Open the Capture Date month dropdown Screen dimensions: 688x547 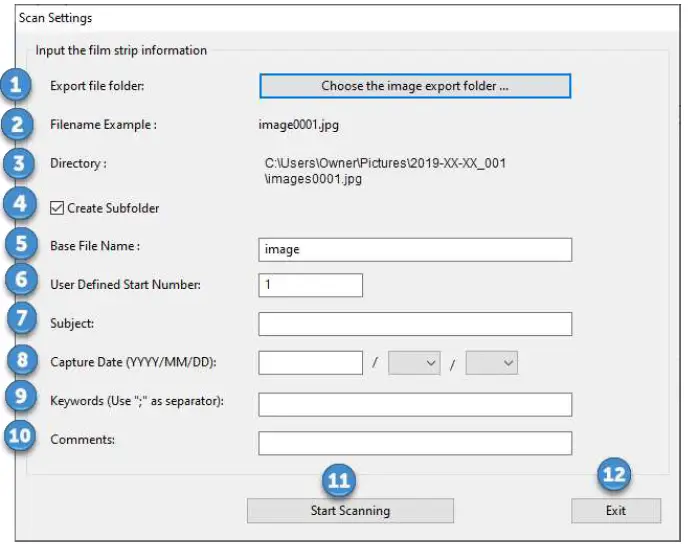coord(414,363)
